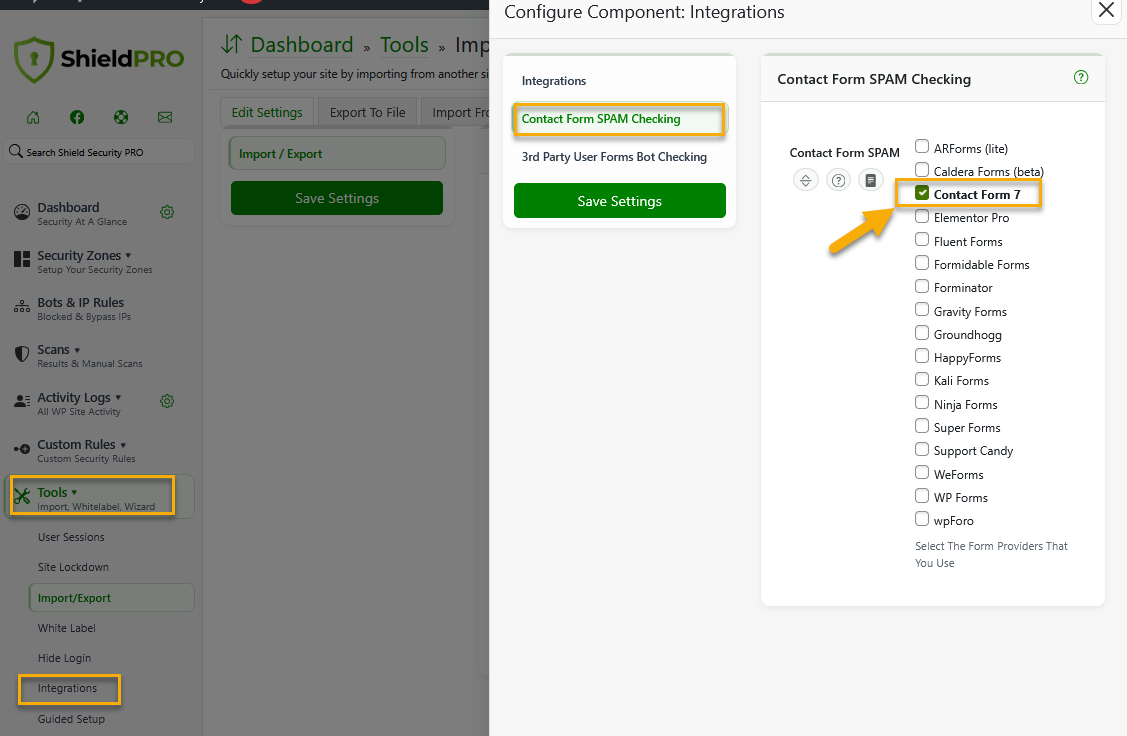Switch to Export To File tab
This screenshot has height=736, width=1127.
tap(367, 112)
